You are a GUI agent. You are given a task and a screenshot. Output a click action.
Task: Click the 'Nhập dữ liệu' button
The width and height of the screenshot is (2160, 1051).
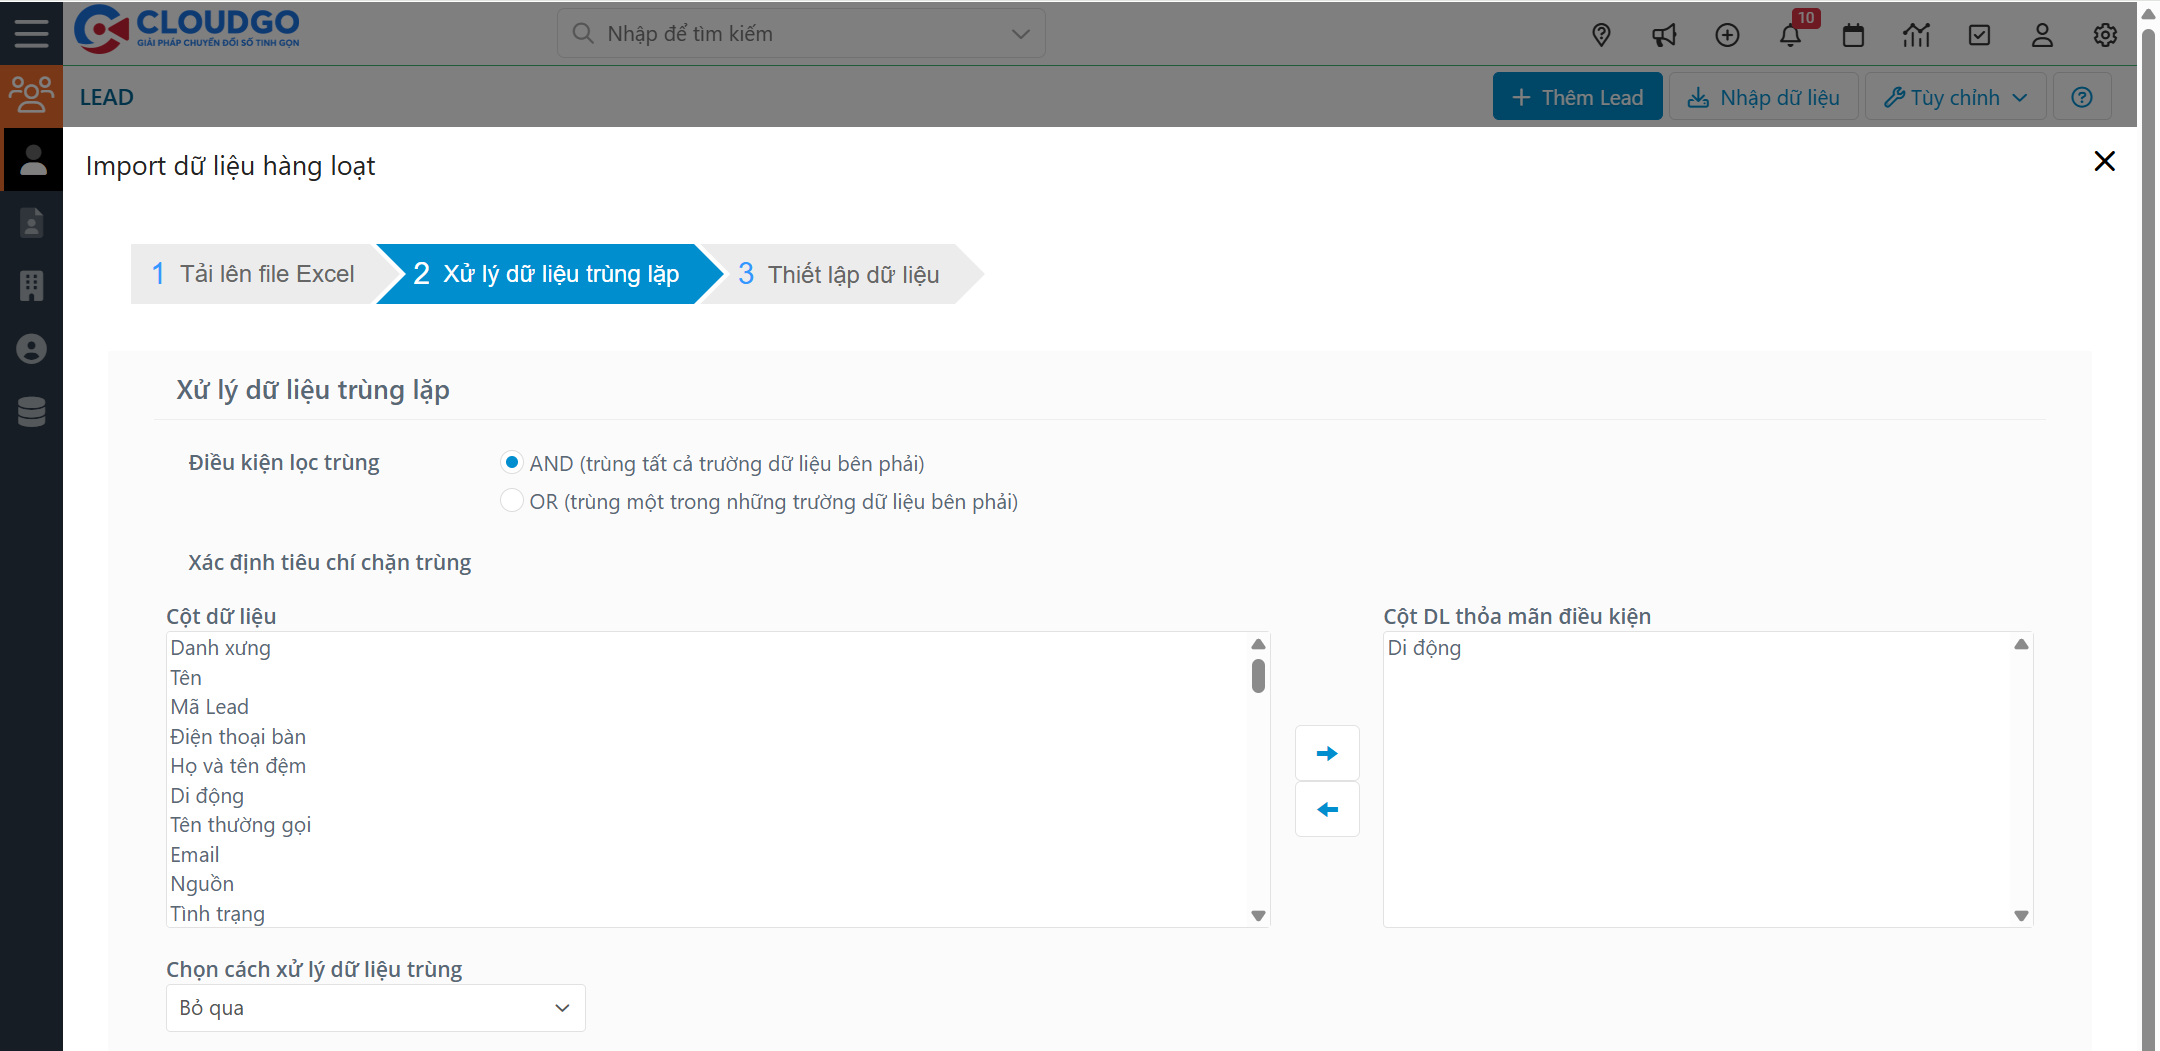tap(1764, 96)
